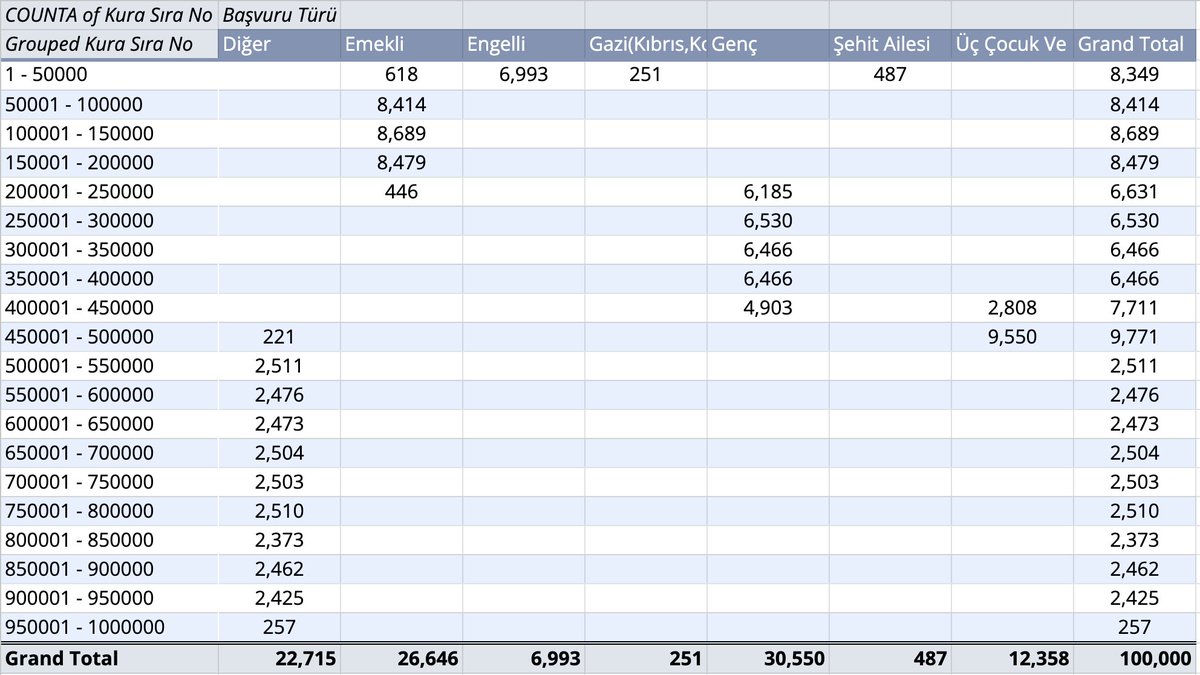Click Grand Total value 6,631

(x=1136, y=191)
